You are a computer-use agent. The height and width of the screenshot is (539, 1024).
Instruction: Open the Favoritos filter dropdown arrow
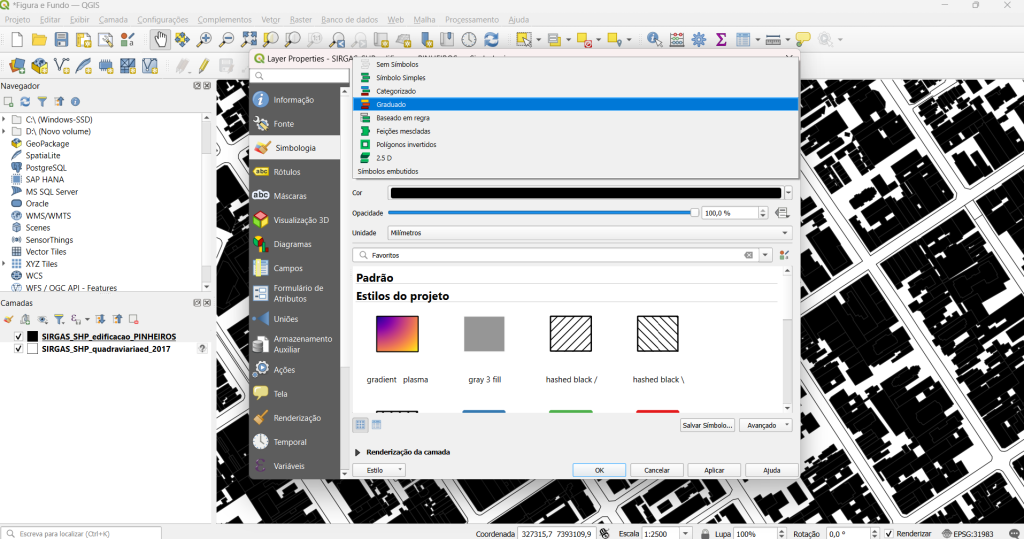[765, 255]
